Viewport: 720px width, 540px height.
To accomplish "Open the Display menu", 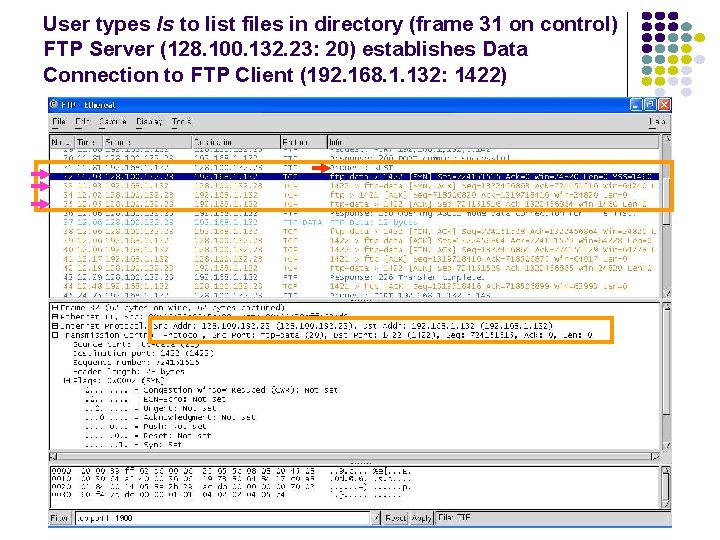I will [x=149, y=122].
